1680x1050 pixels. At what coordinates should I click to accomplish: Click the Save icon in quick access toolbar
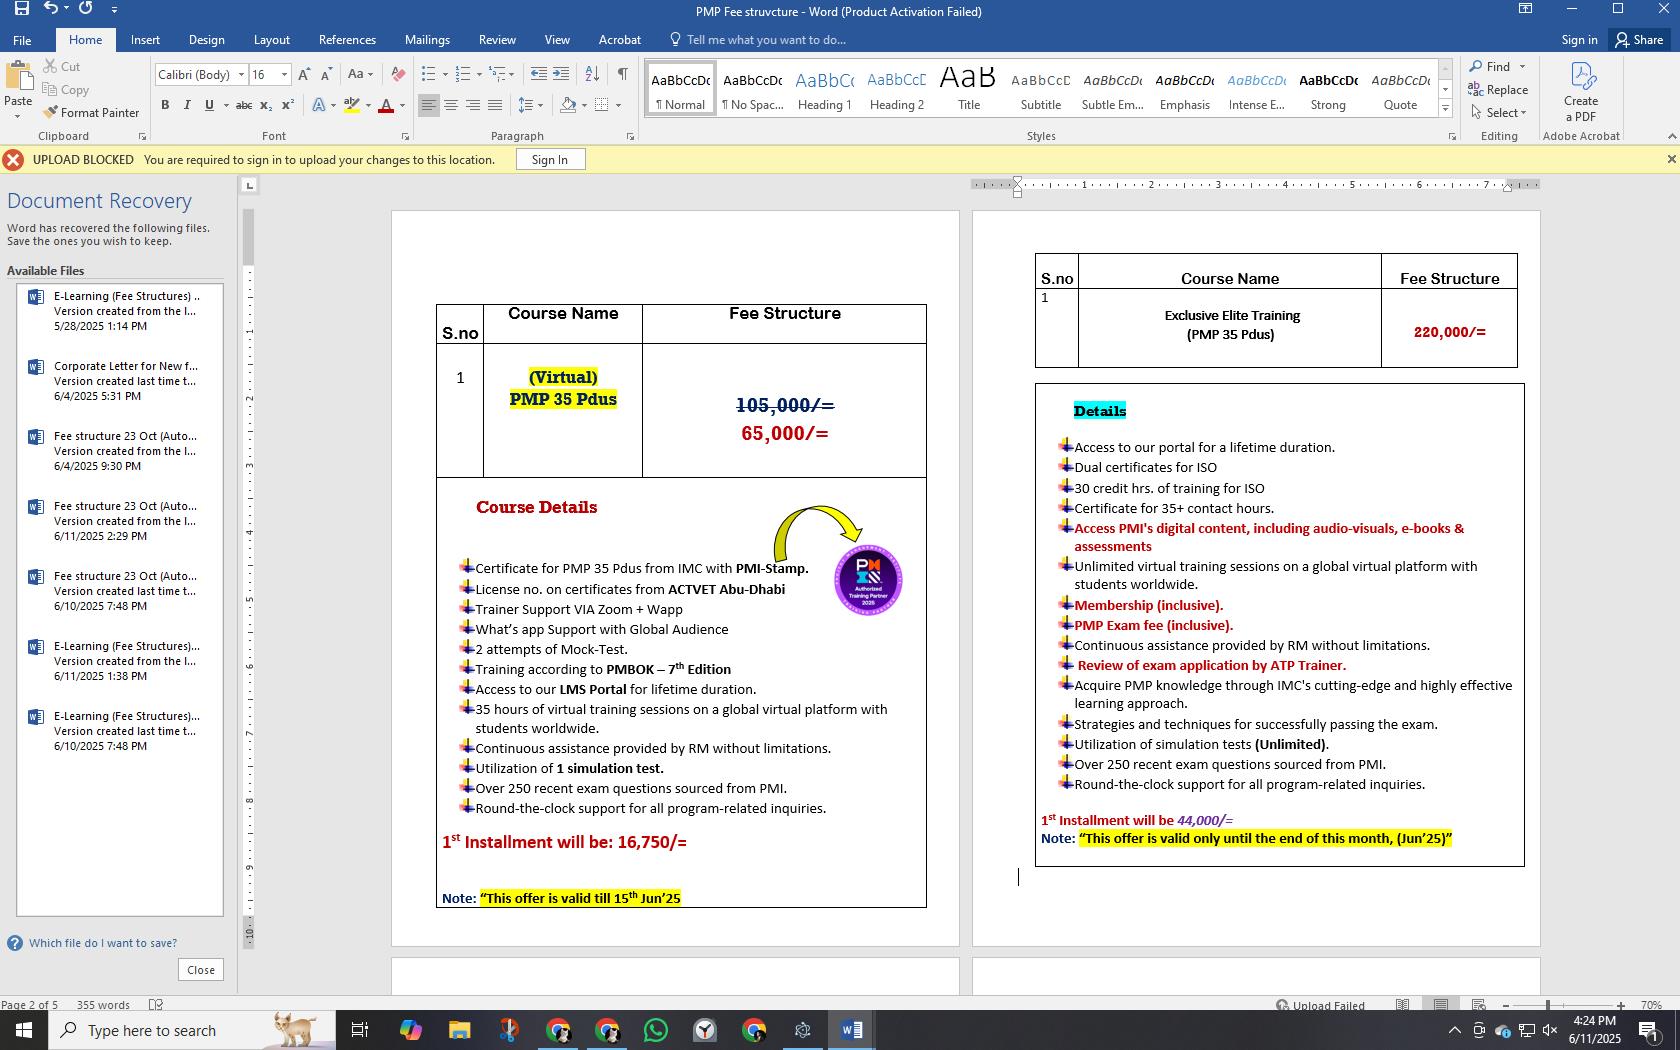(x=21, y=8)
